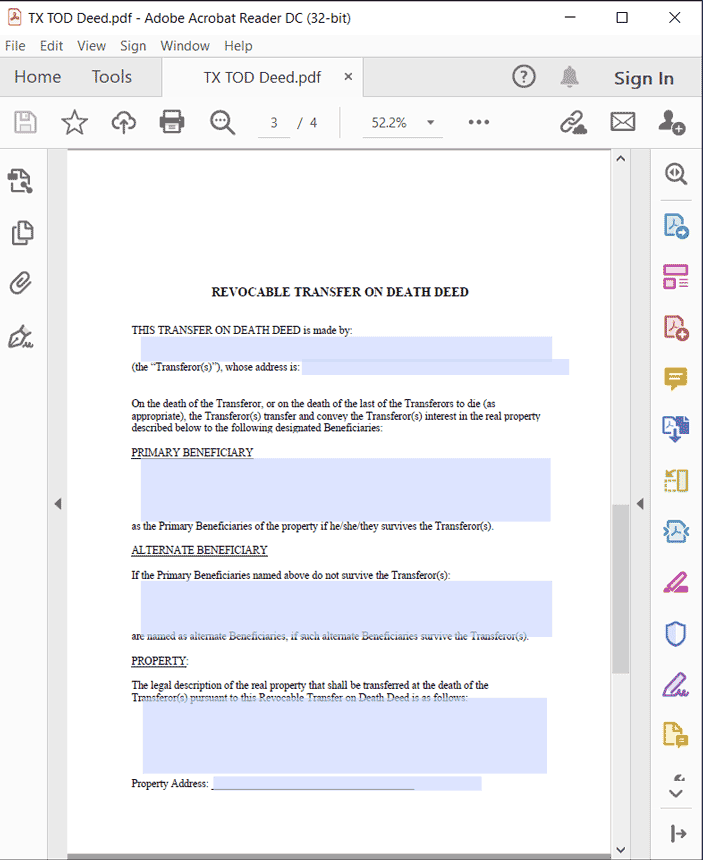The image size is (703, 860).
Task: Collapse the right tools pane arrow
Action: click(640, 503)
